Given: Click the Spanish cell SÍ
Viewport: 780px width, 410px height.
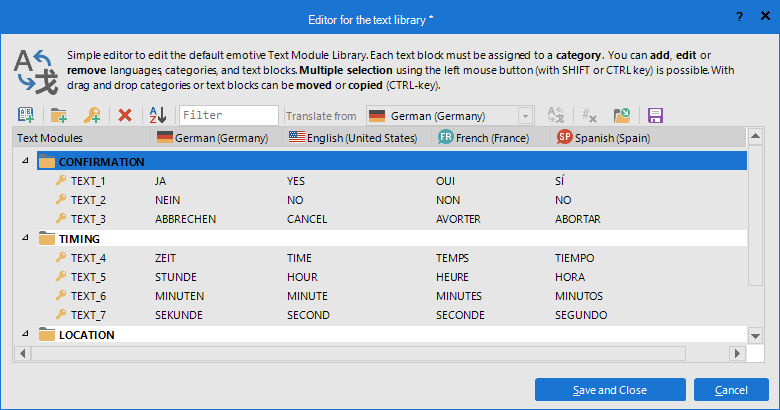Looking at the screenshot, I should coord(560,181).
